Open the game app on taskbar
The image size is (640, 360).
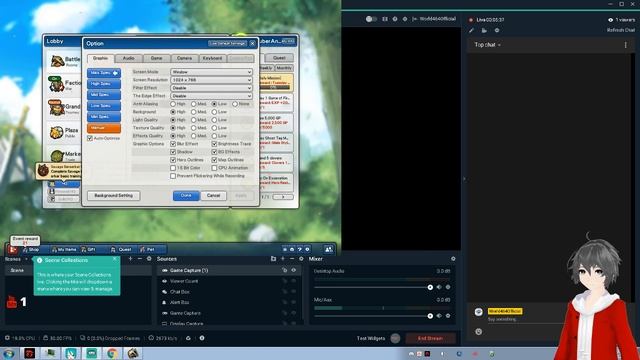[x=133, y=353]
